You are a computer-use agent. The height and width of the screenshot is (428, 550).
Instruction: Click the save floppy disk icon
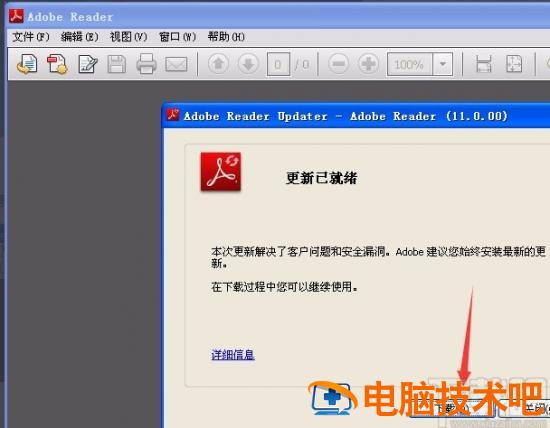tap(117, 64)
